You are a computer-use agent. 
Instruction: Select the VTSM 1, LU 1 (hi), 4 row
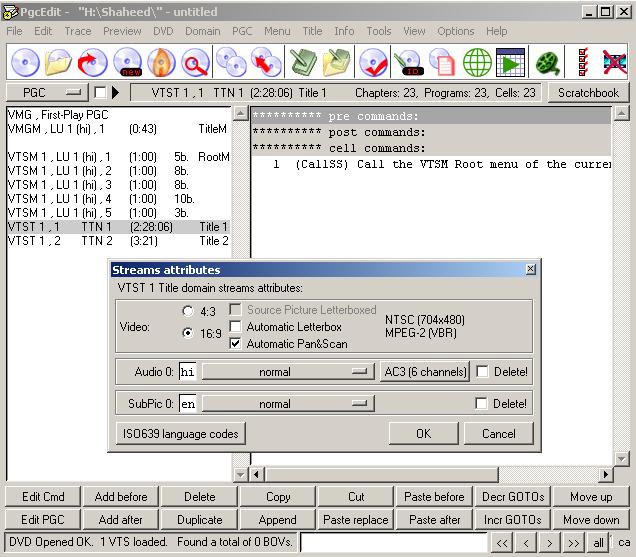click(118, 199)
